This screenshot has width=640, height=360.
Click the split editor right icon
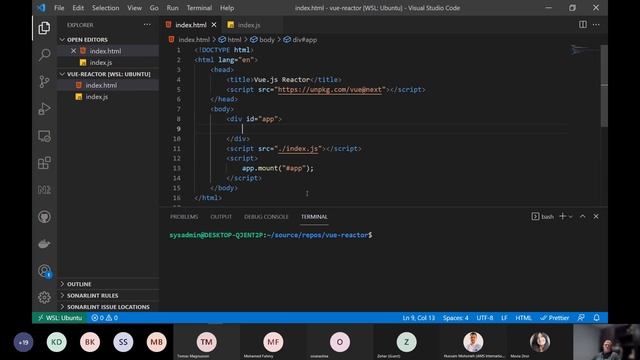pyautogui.click(x=582, y=24)
